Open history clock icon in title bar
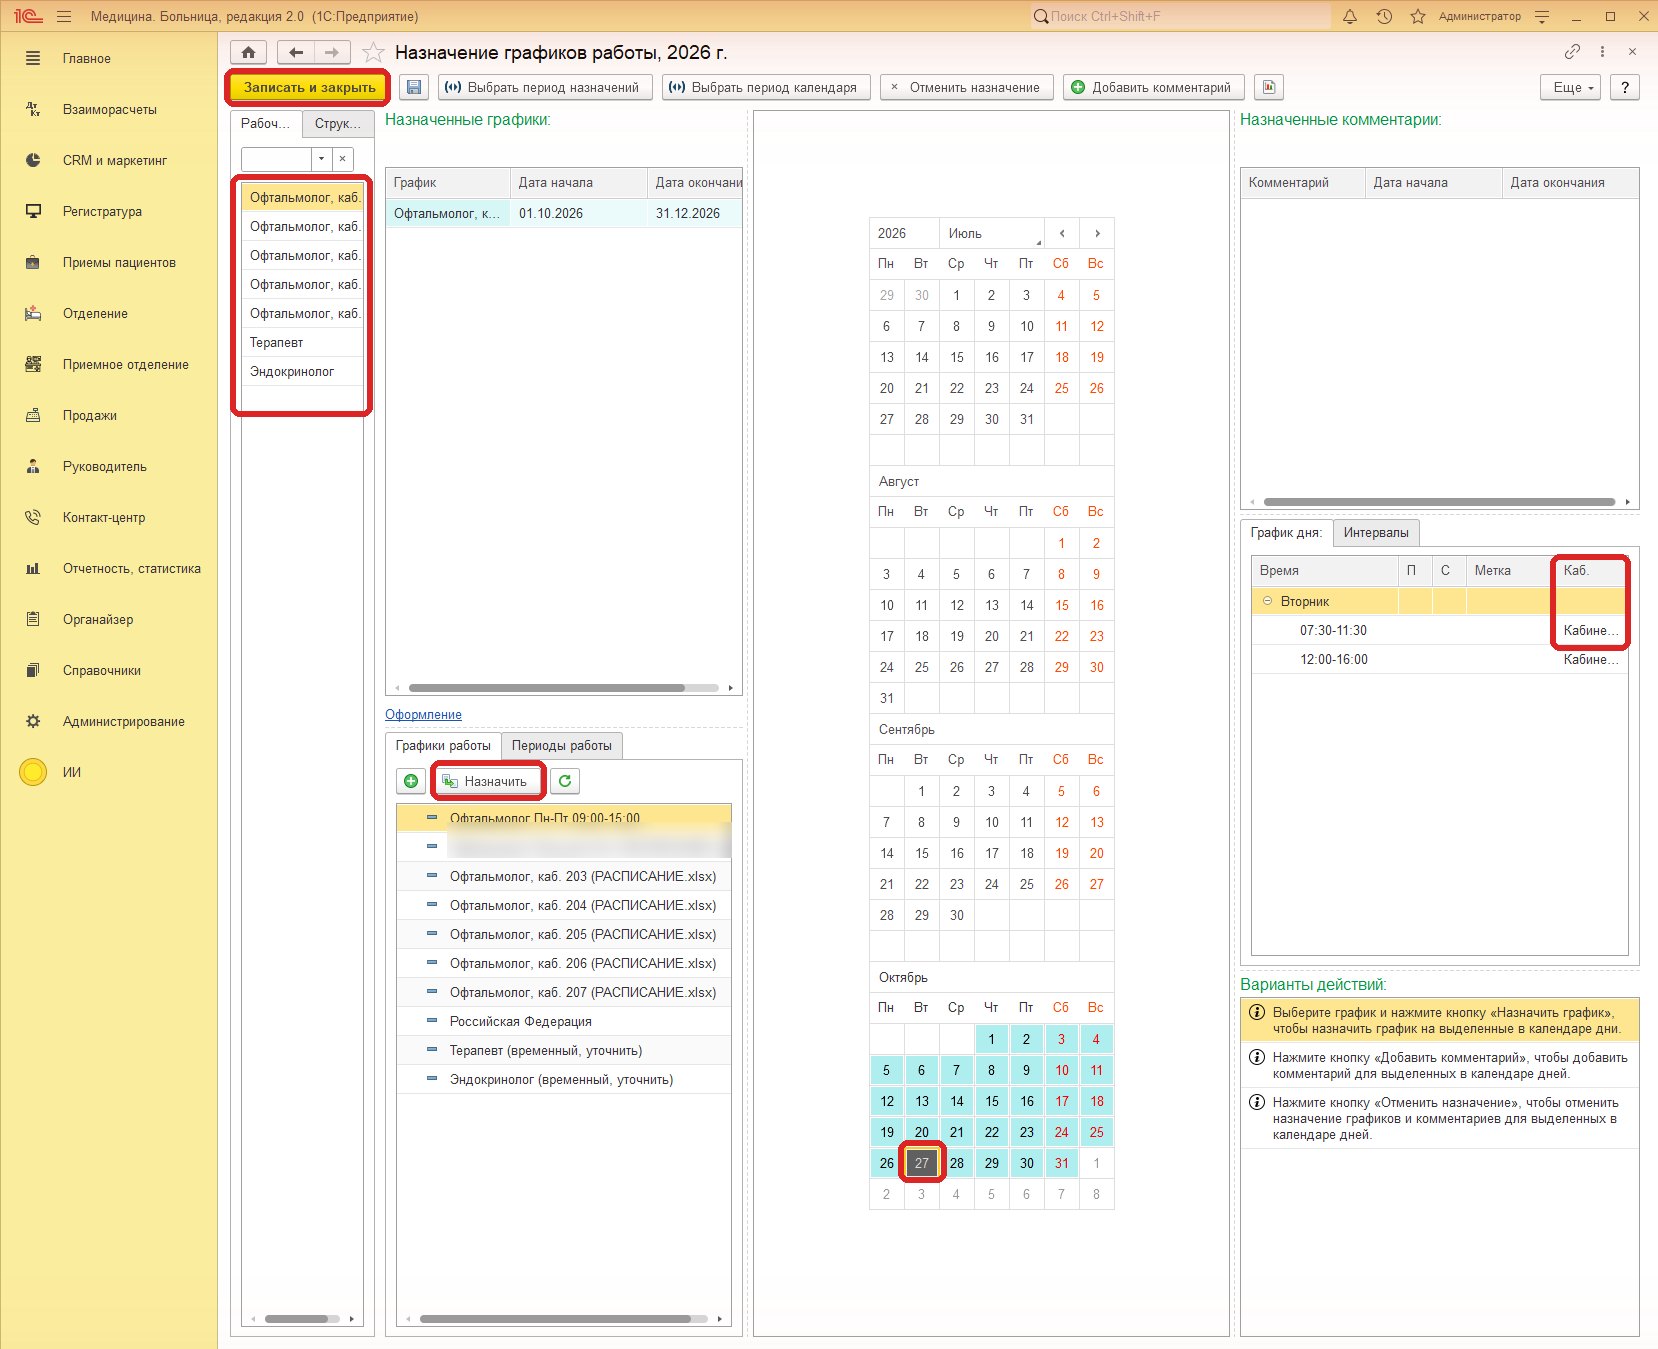The image size is (1658, 1349). 1384,16
